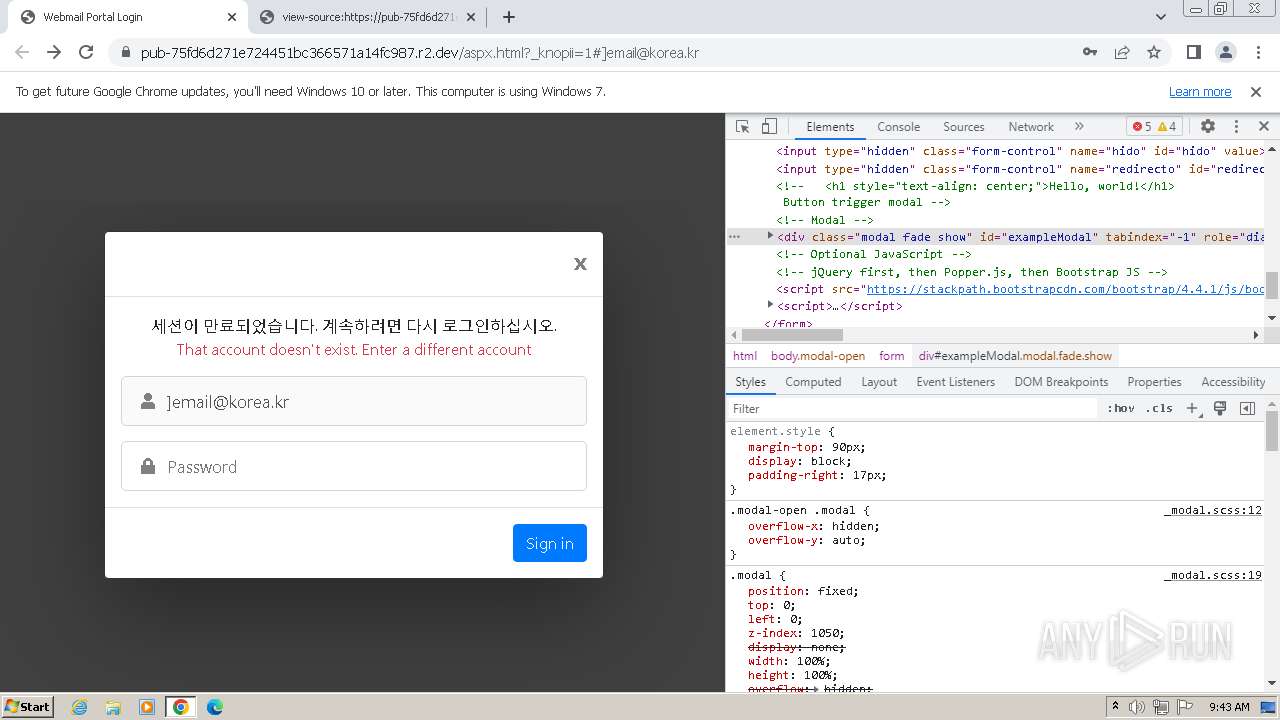Activate the DevTools inspect element picker
The image size is (1280, 720).
pyautogui.click(x=742, y=127)
